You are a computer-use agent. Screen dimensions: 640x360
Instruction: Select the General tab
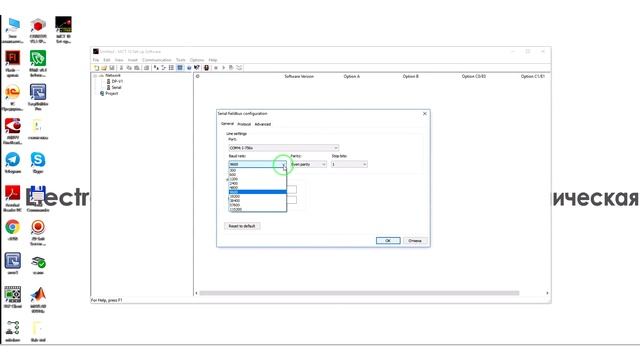(227, 124)
